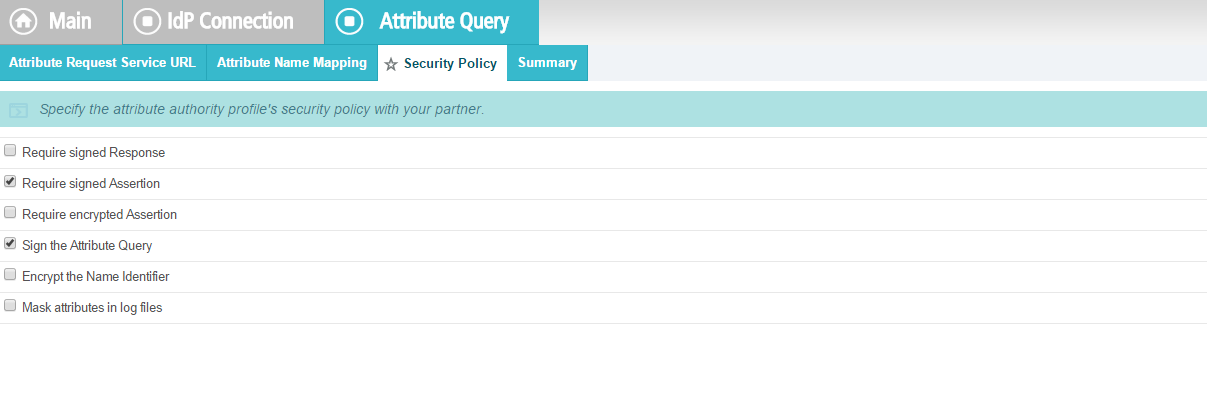Uncheck Sign the Attribute Query
The height and width of the screenshot is (405, 1215).
[10, 243]
